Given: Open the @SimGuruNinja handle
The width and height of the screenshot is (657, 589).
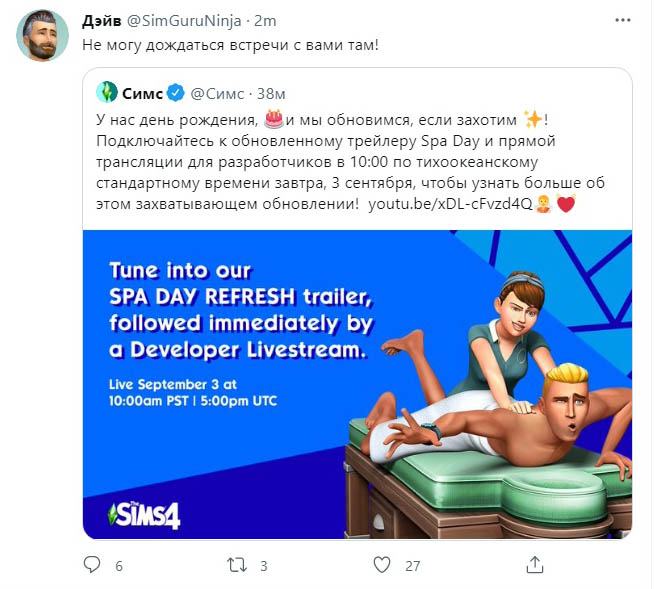Looking at the screenshot, I should 184,21.
